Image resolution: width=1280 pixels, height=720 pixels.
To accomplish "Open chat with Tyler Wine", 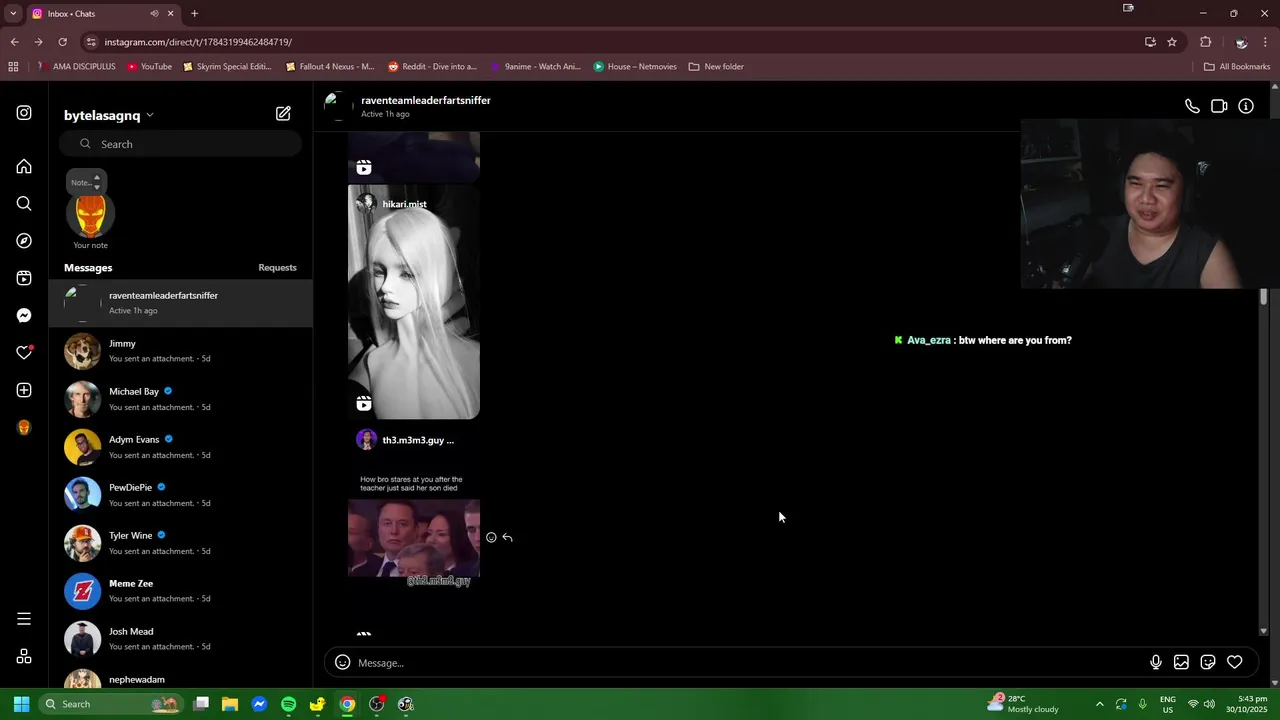I will (181, 543).
